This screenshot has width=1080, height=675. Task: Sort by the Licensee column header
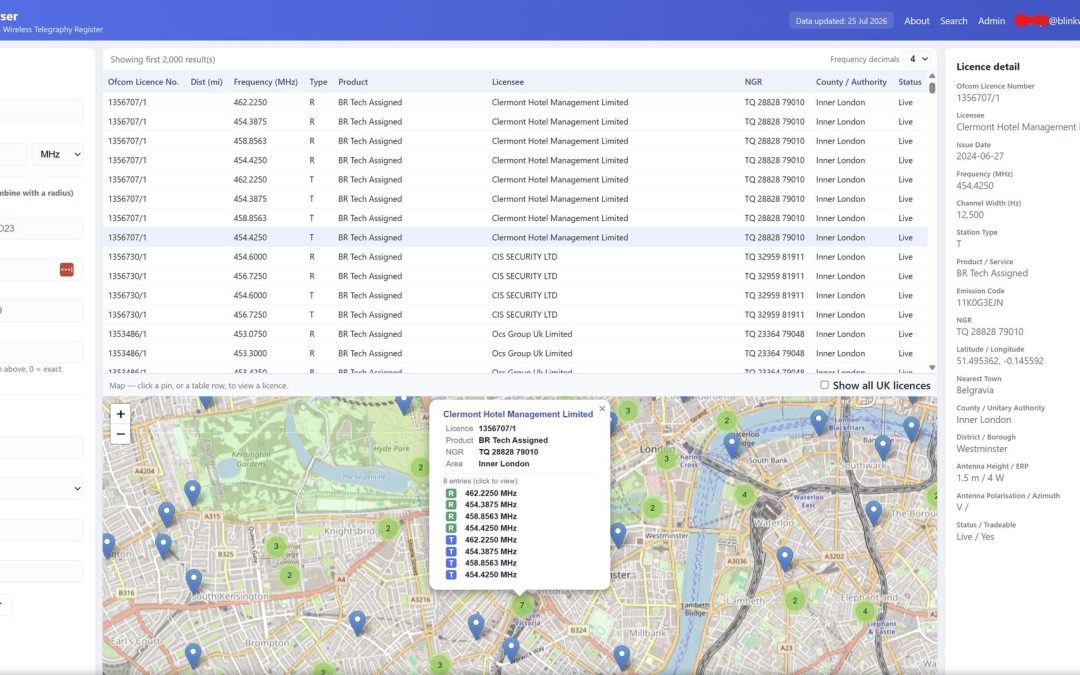point(508,81)
